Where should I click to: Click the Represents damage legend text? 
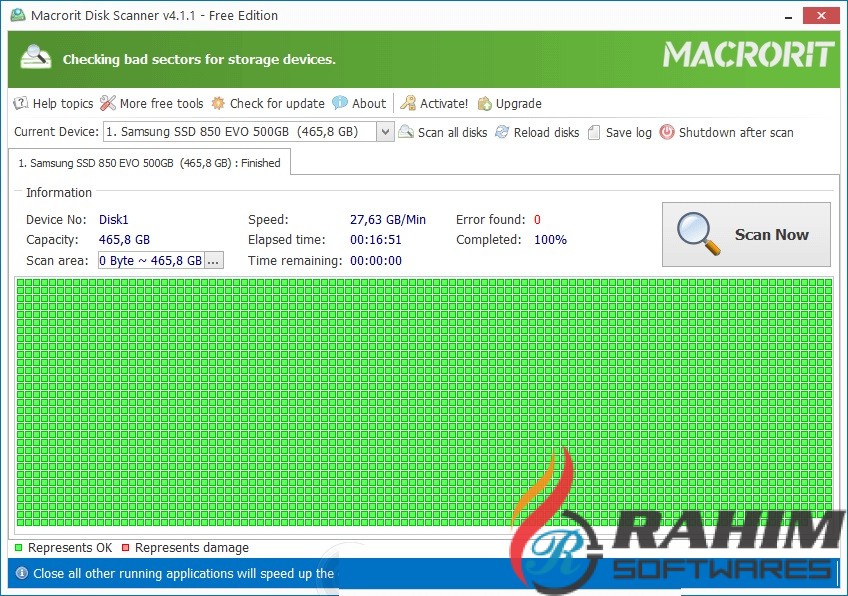(x=192, y=548)
